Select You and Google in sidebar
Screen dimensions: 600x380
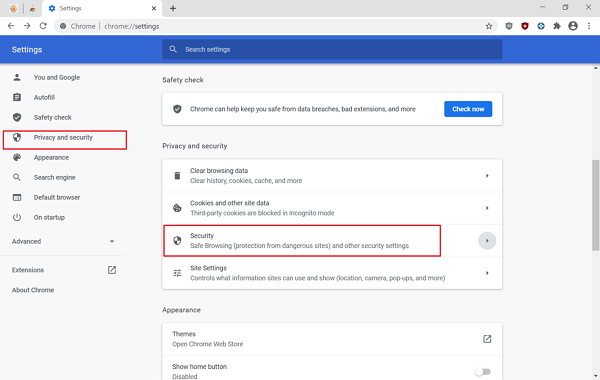click(57, 77)
